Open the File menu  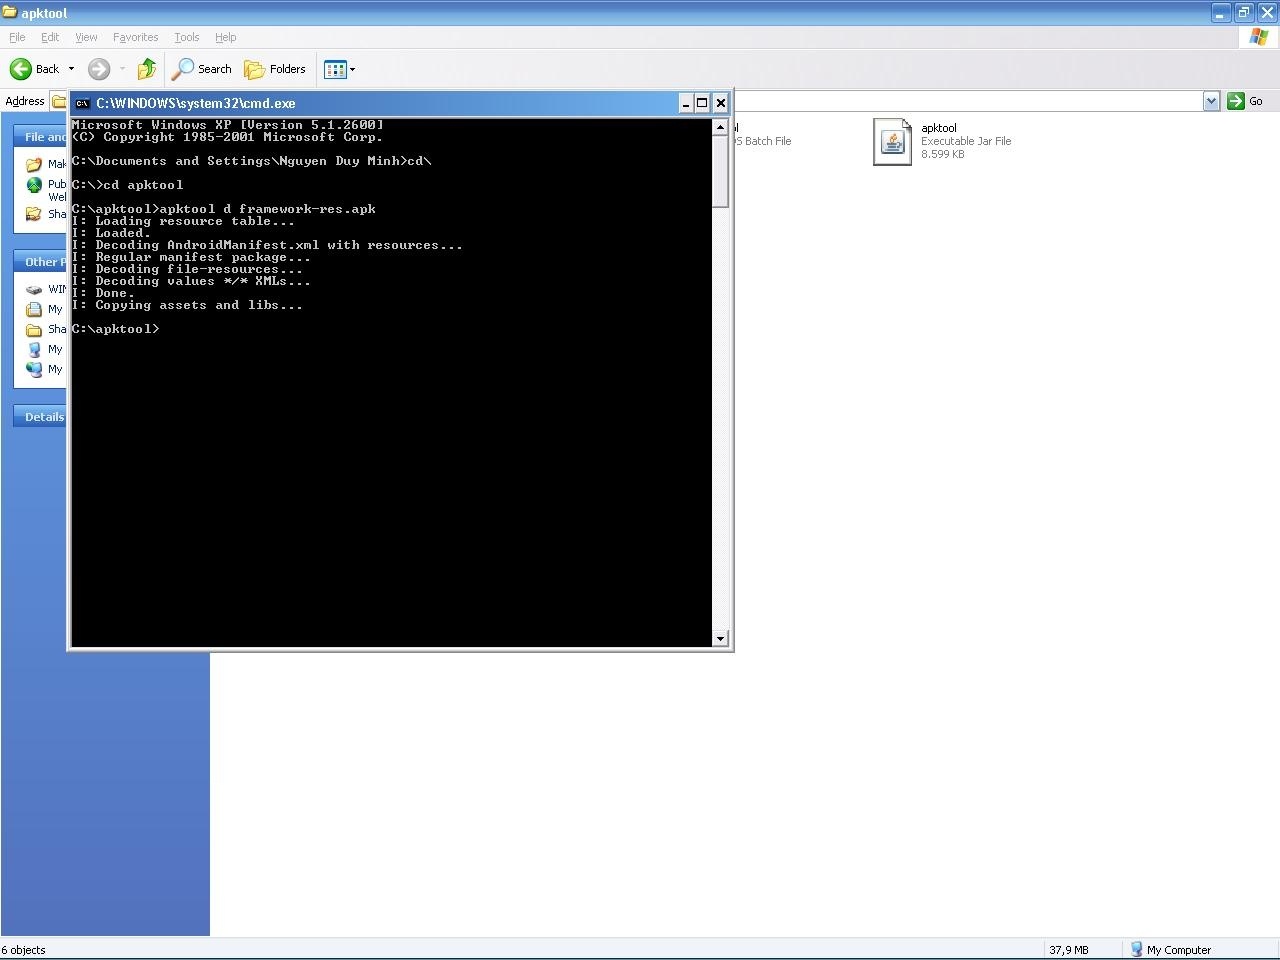click(x=17, y=37)
